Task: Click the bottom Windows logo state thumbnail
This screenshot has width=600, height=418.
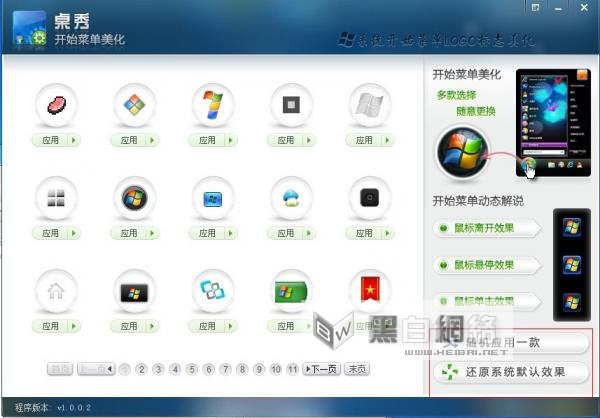Action: click(x=572, y=302)
